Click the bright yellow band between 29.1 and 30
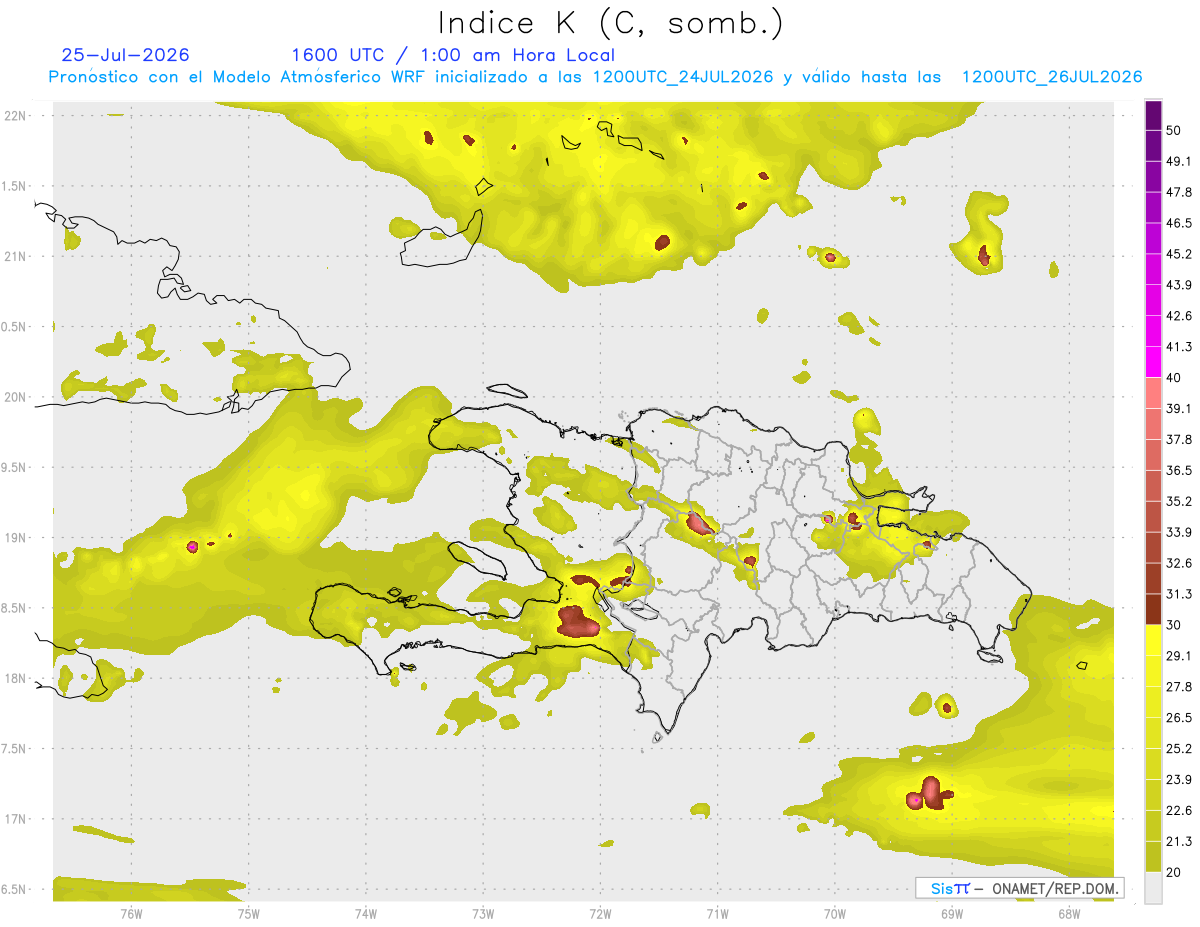Image resolution: width=1200 pixels, height=927 pixels. click(1153, 640)
